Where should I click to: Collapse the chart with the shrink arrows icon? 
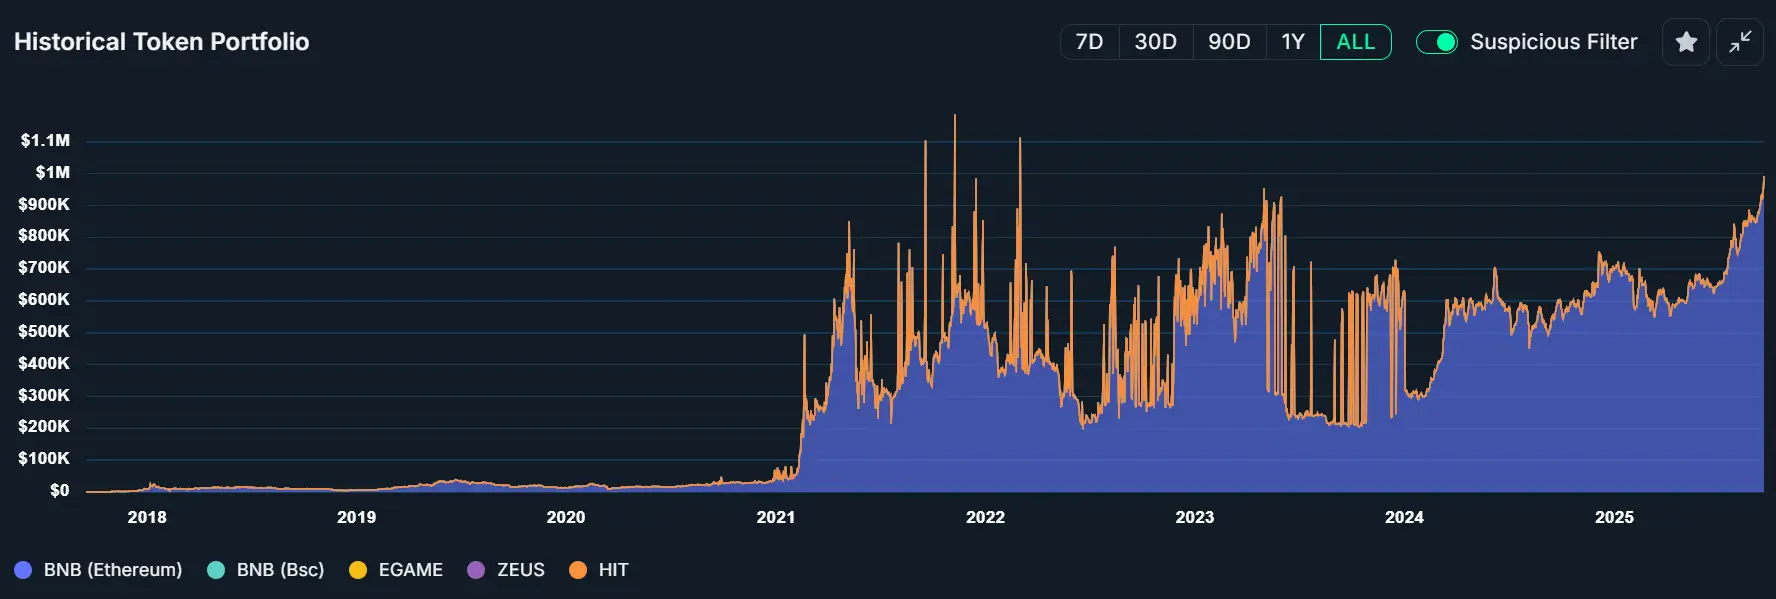pos(1740,42)
